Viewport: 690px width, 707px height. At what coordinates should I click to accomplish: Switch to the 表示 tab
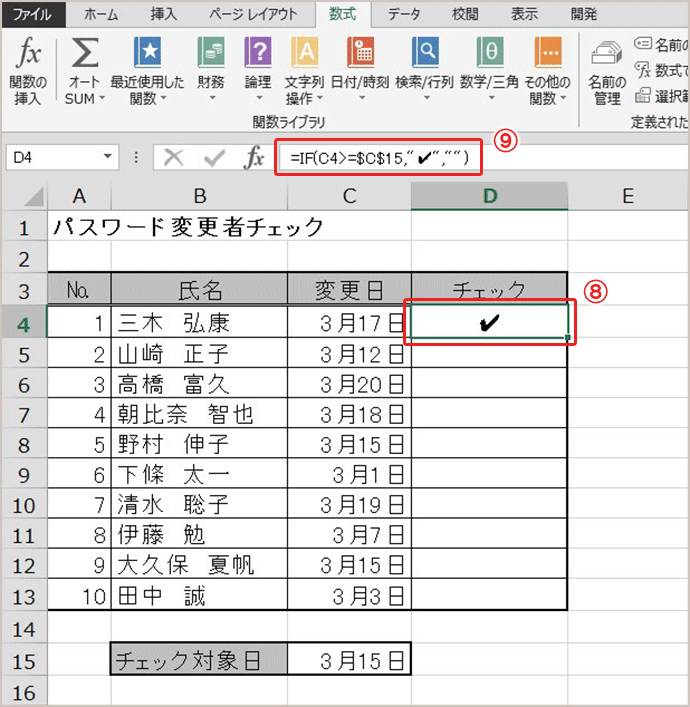(524, 14)
